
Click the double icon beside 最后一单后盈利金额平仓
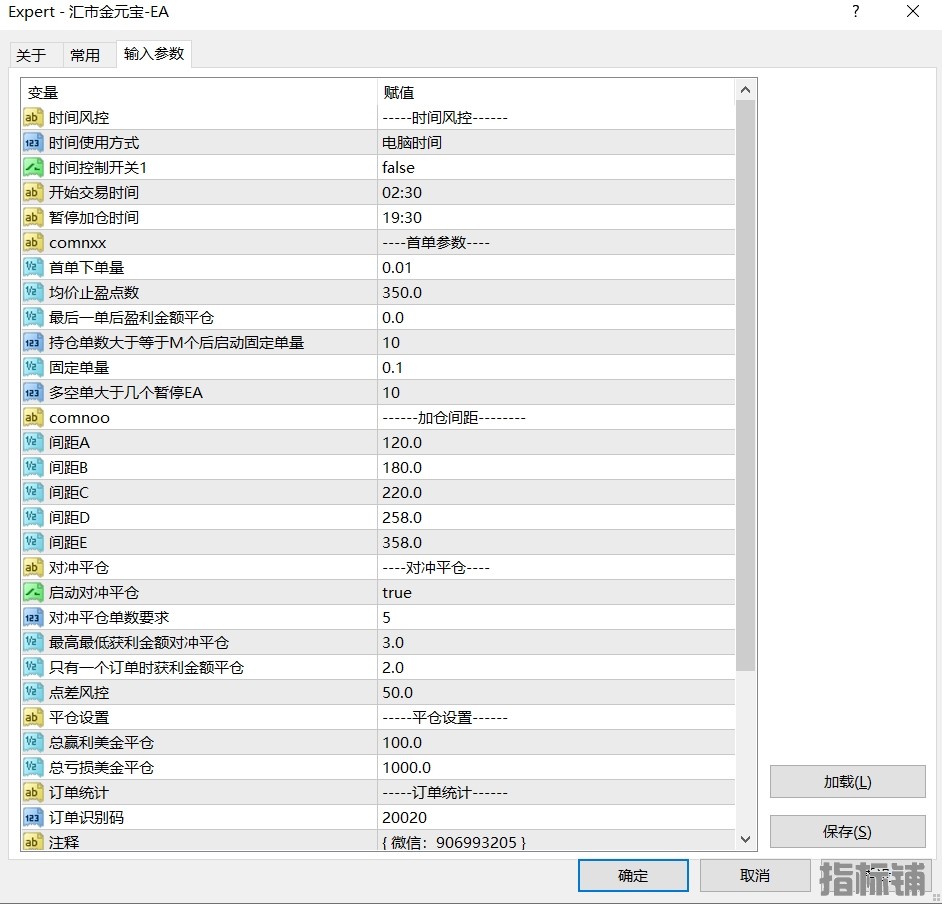click(33, 318)
